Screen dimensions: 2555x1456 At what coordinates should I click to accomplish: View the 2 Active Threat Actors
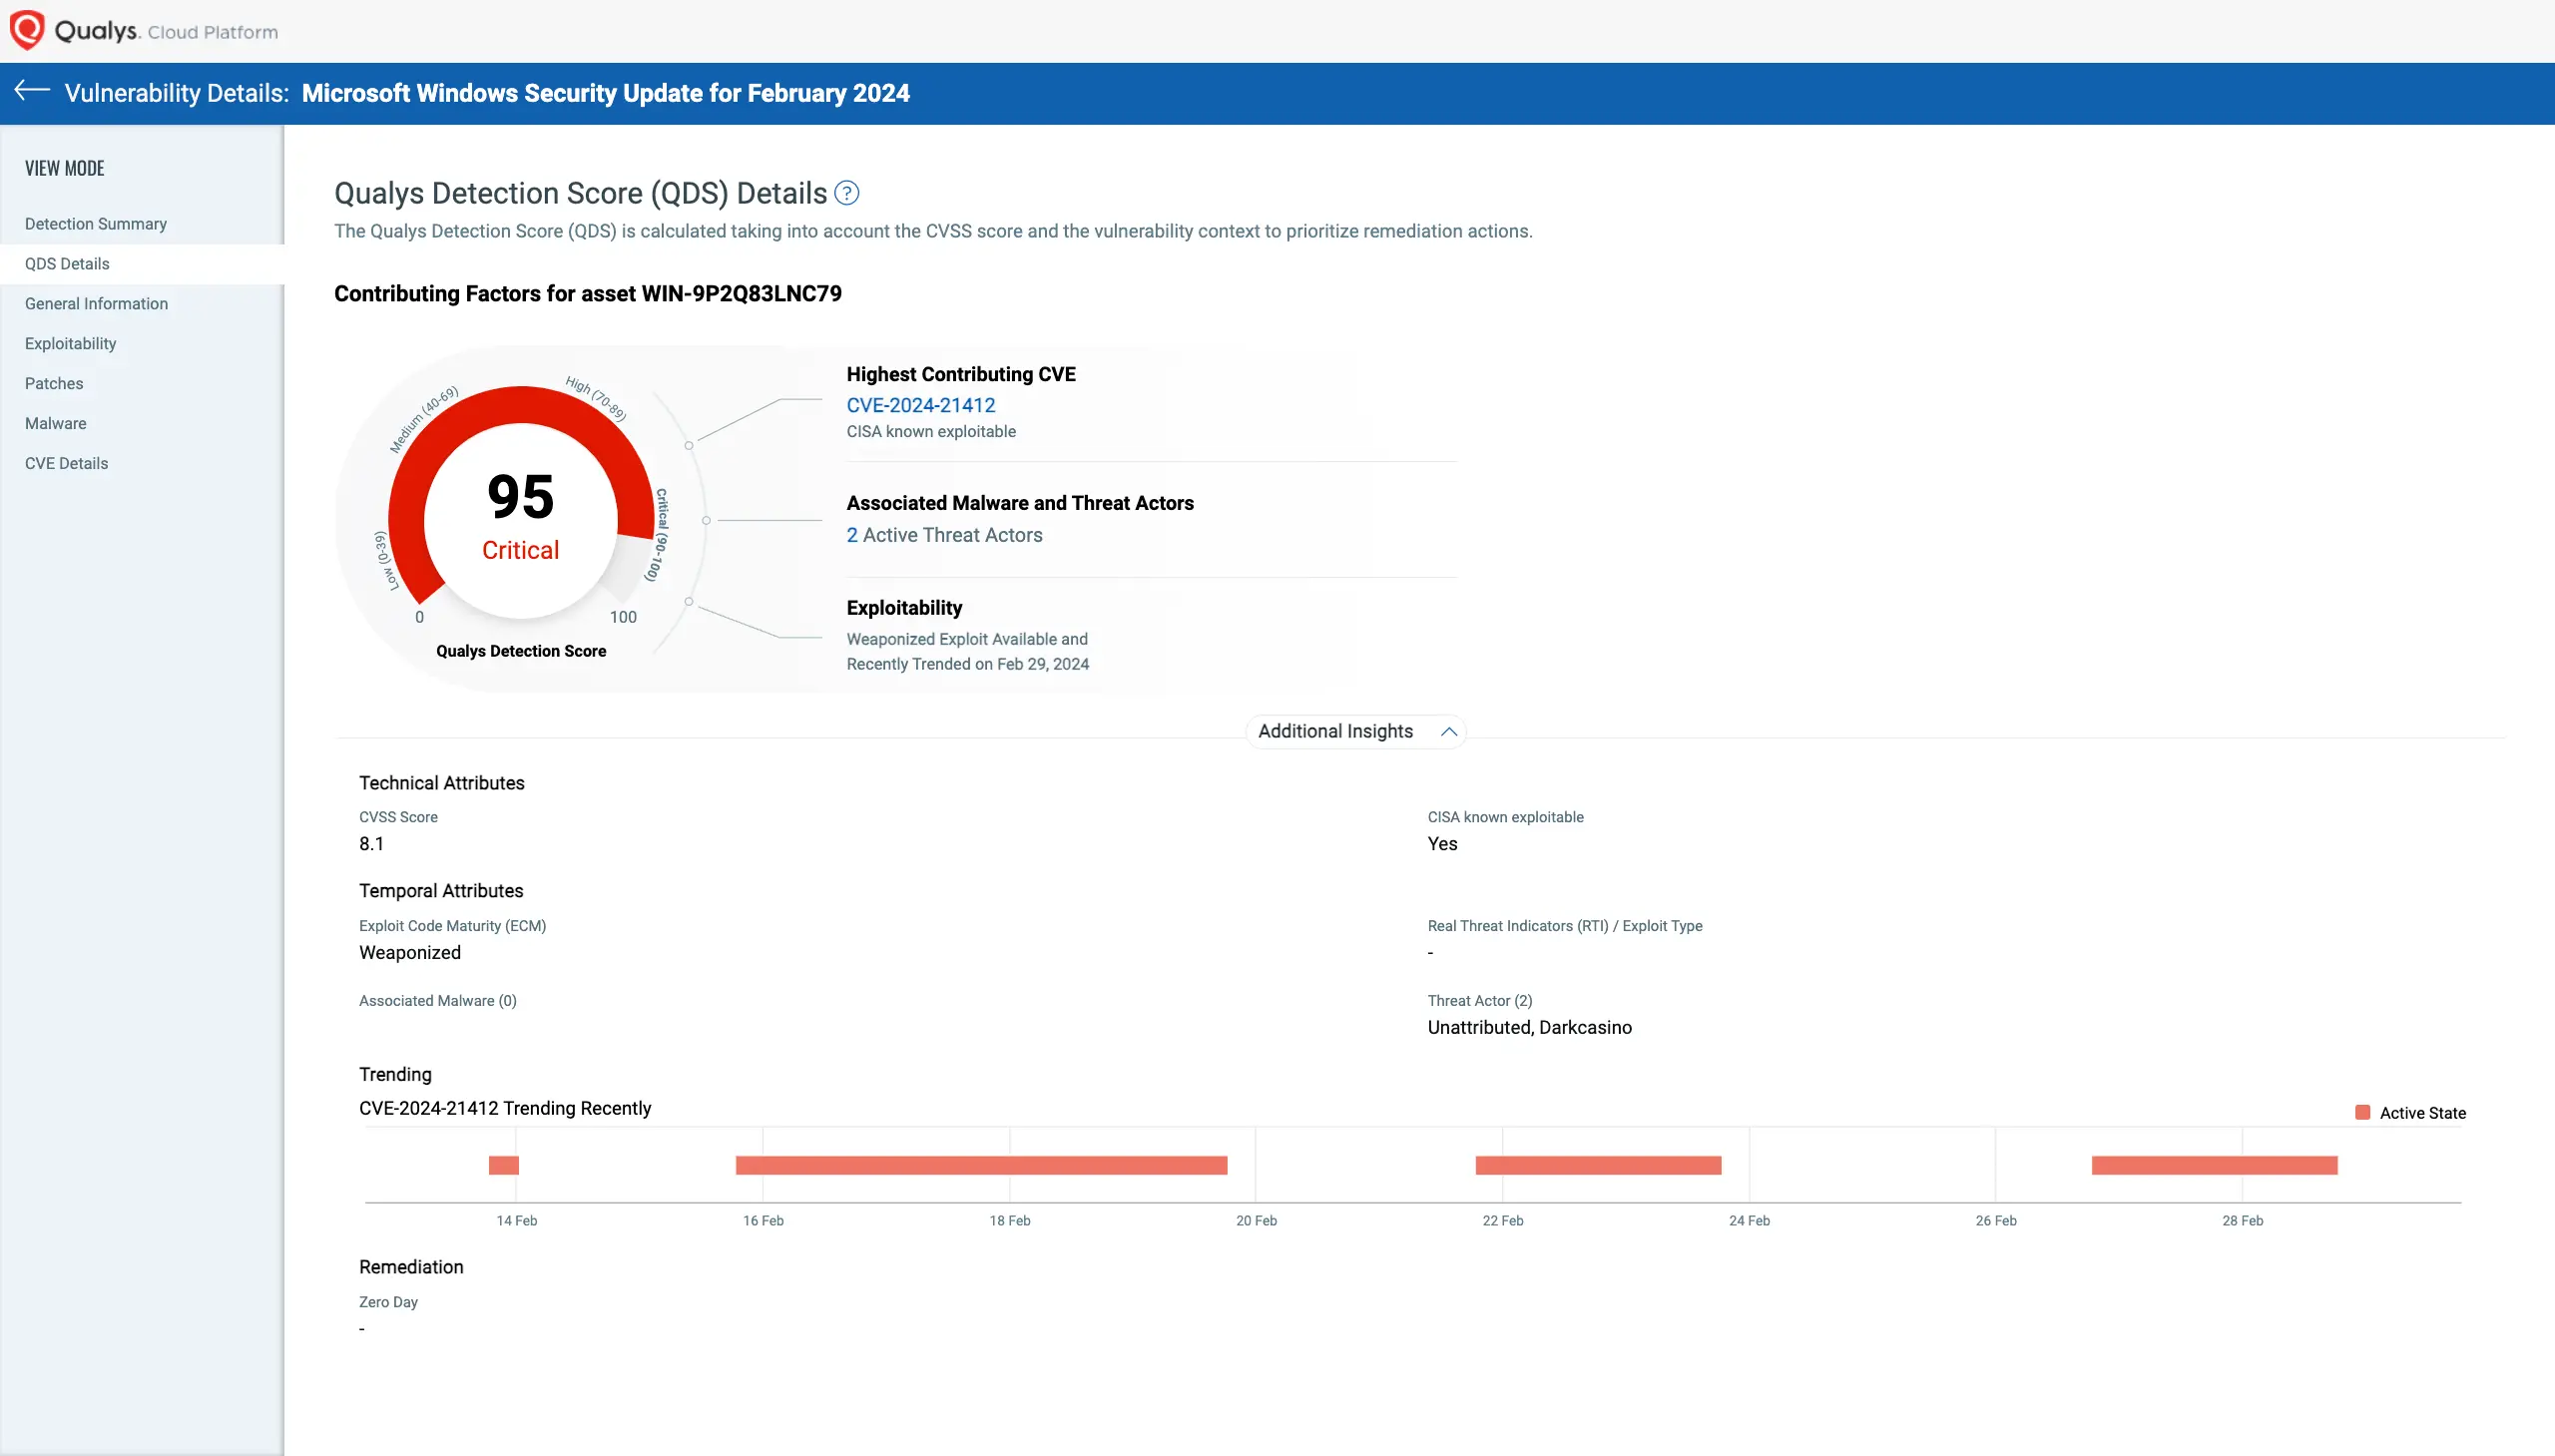[x=945, y=535]
